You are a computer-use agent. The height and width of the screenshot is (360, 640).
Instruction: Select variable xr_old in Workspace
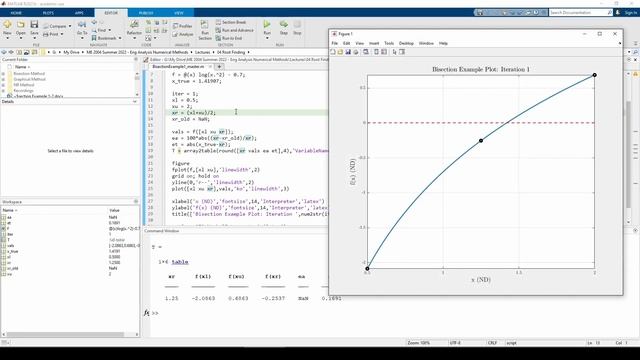tap(13, 269)
